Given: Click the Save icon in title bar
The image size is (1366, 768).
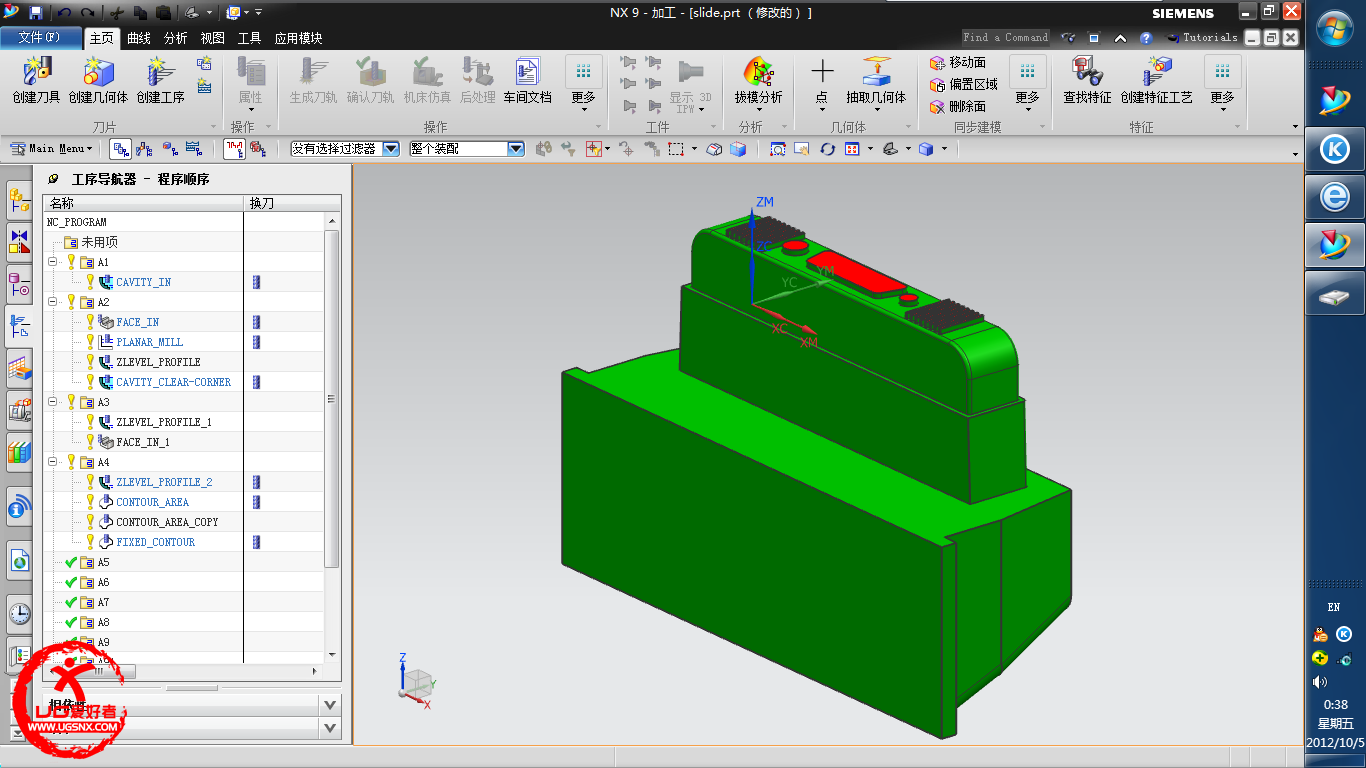Looking at the screenshot, I should pyautogui.click(x=36, y=13).
